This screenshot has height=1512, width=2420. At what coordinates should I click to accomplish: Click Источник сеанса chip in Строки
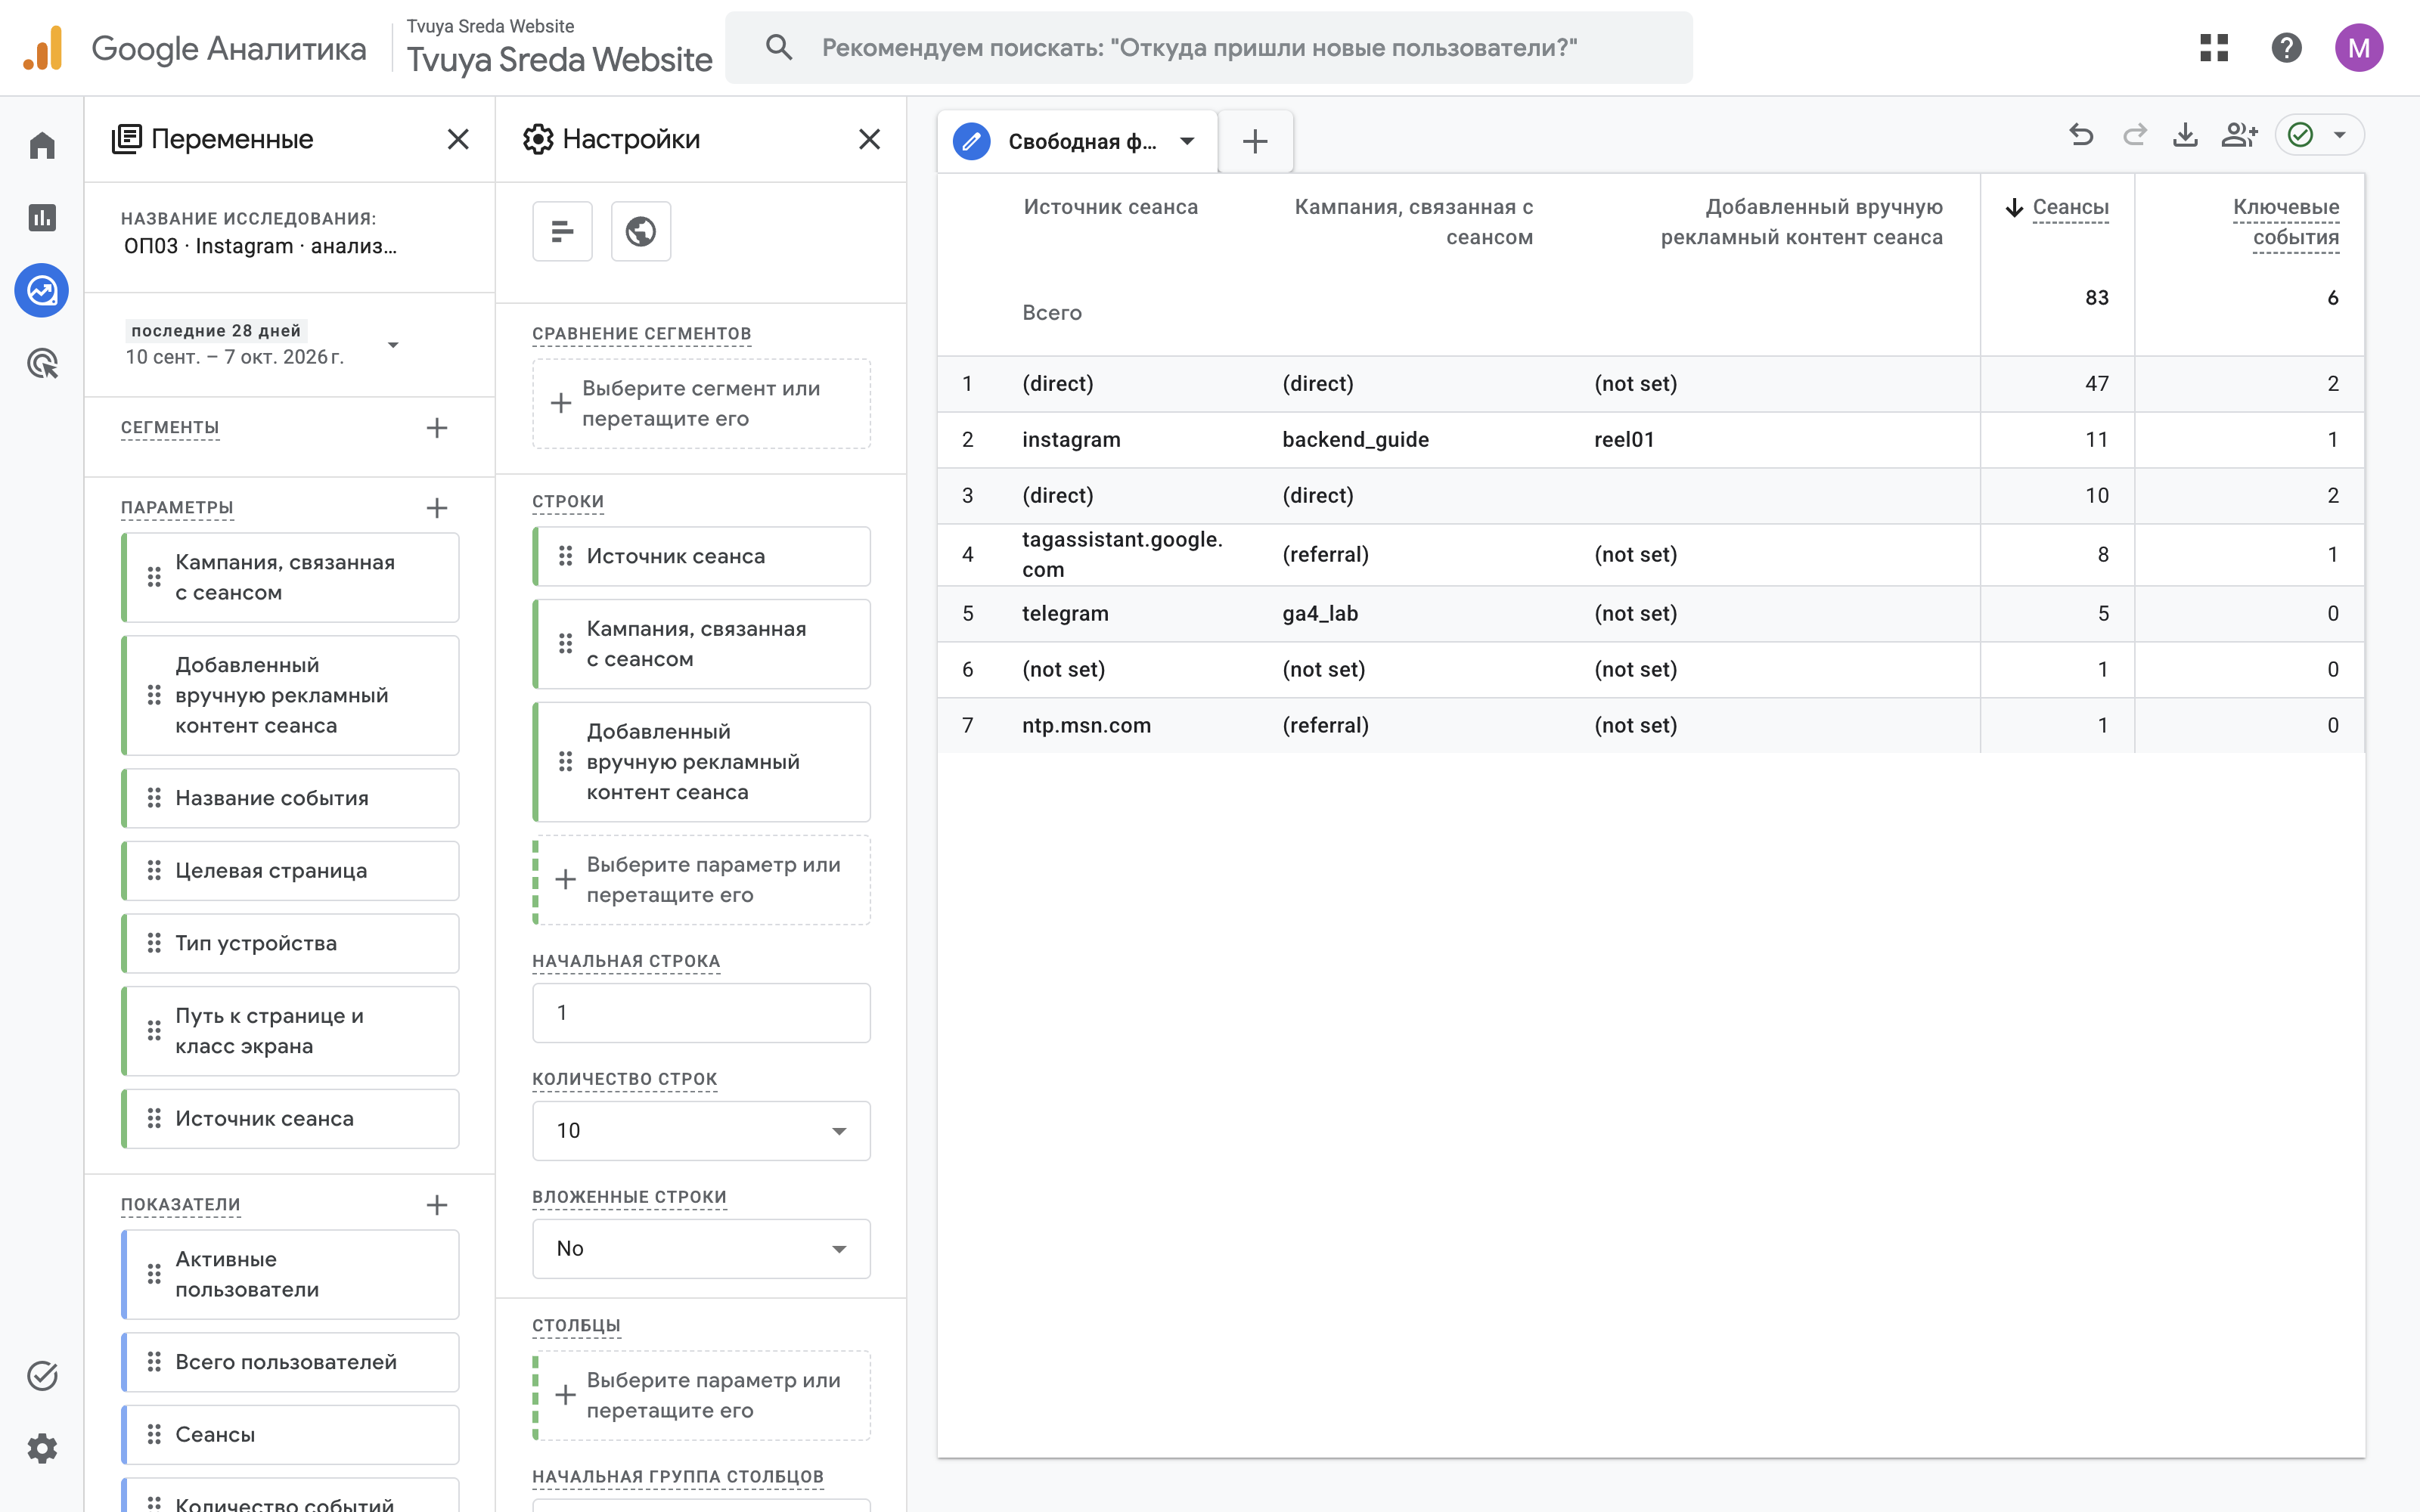pos(701,556)
